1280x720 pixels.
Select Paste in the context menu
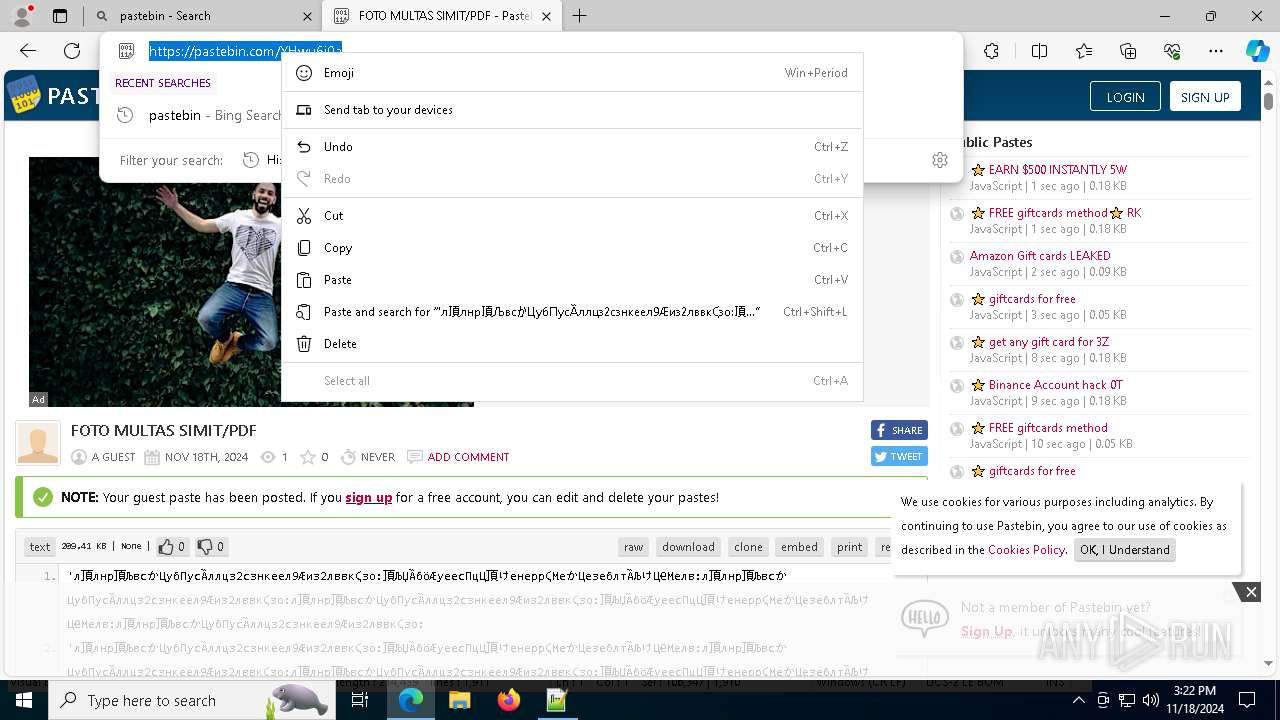572,280
